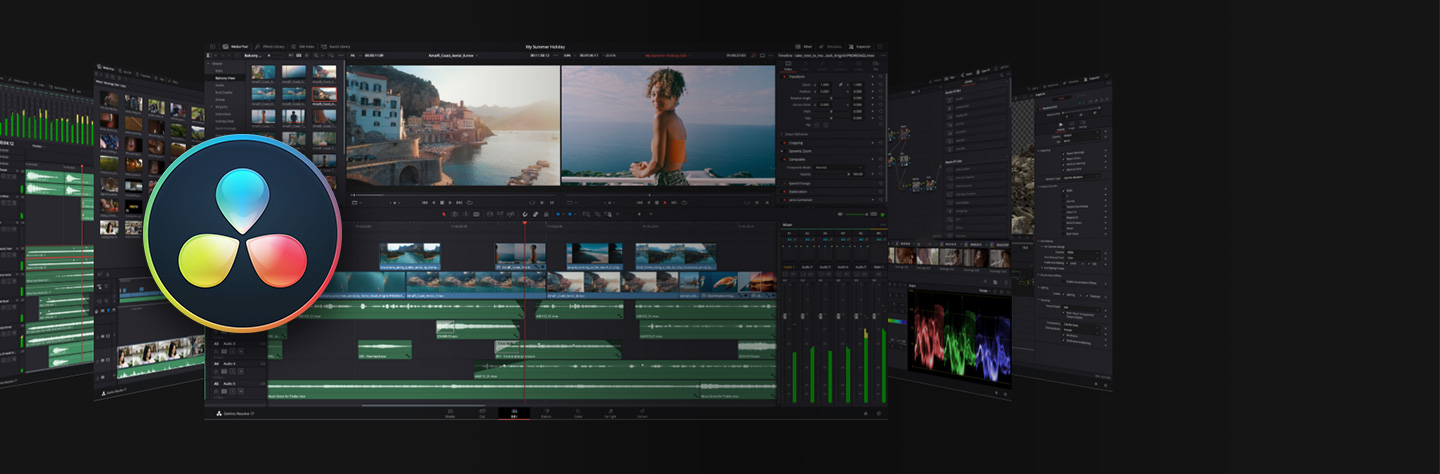
Task: Expand the Airports bin
Action: click(x=211, y=107)
